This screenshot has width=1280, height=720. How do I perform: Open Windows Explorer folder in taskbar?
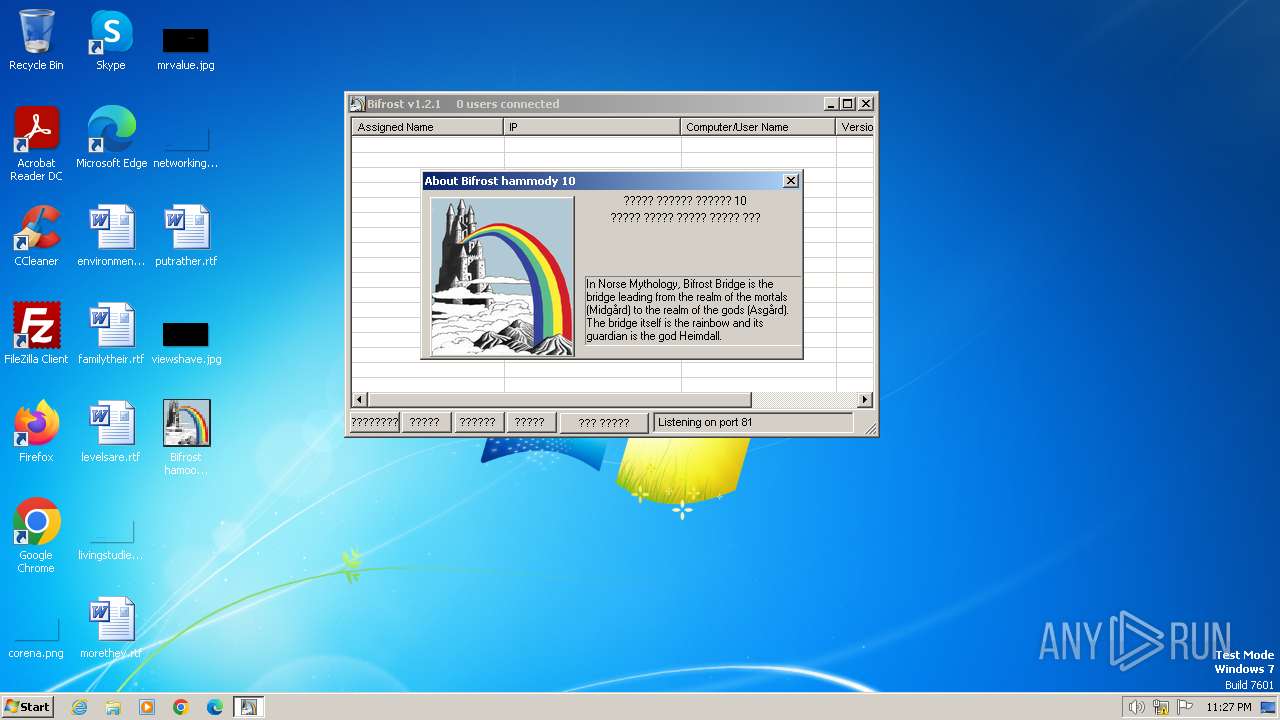click(113, 707)
